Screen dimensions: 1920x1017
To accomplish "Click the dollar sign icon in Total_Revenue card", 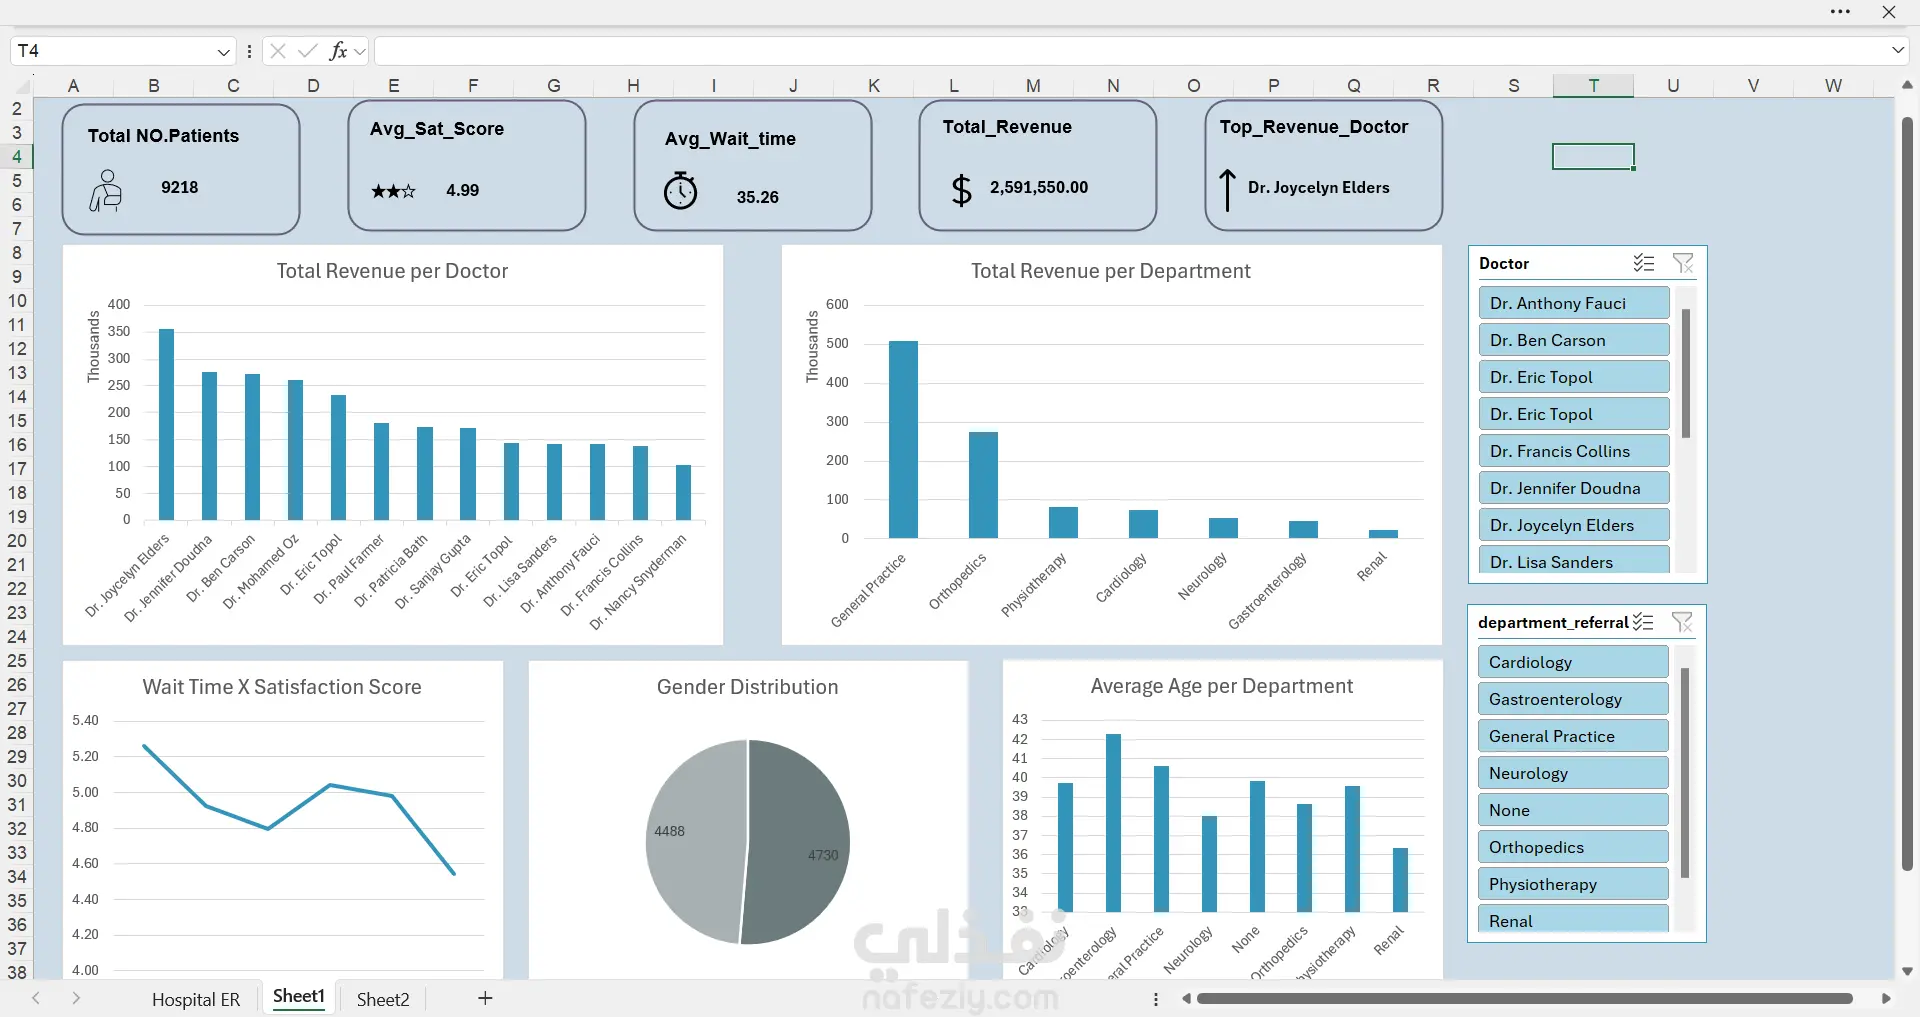I will pyautogui.click(x=961, y=189).
